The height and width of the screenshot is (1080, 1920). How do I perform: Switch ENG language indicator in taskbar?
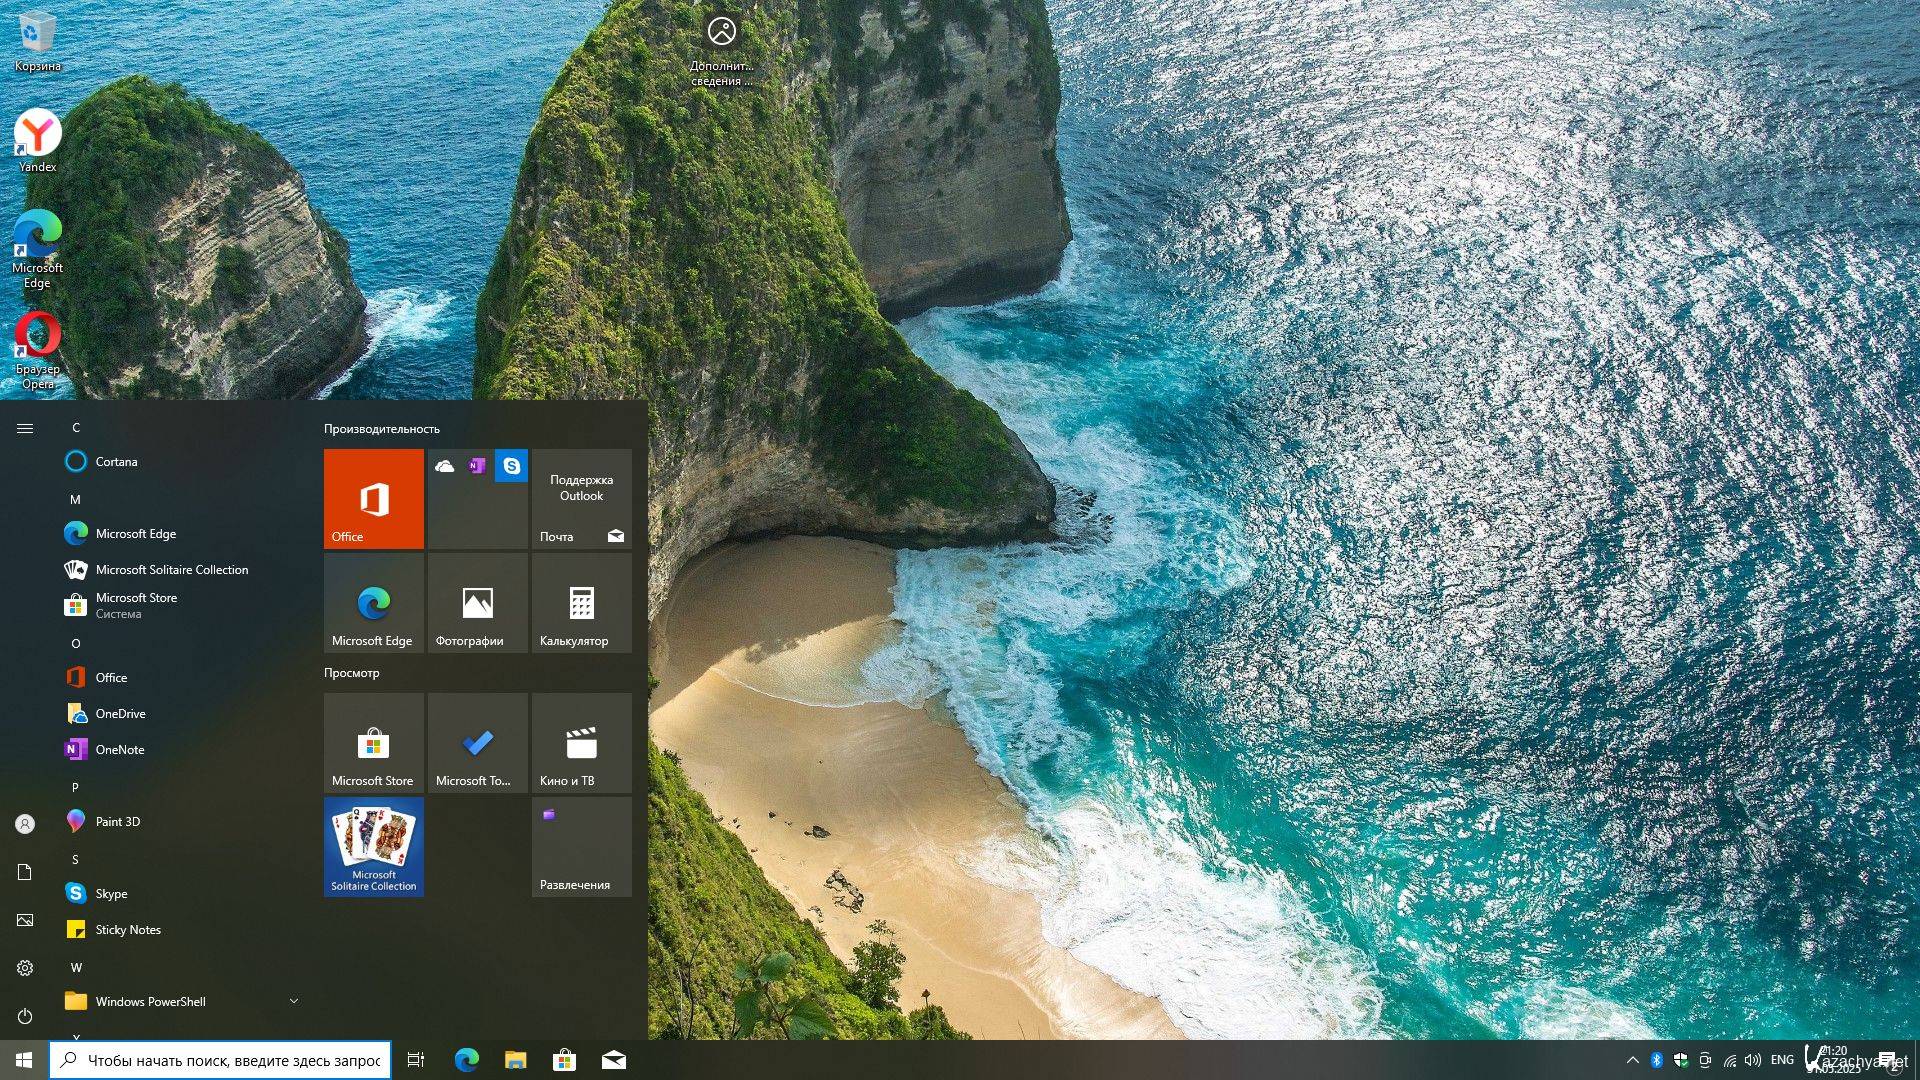pos(1782,1060)
